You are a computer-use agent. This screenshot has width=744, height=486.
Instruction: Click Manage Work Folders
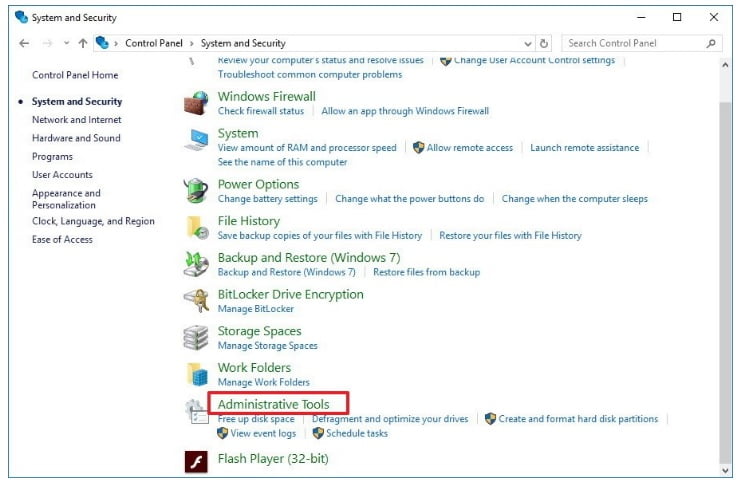point(264,382)
